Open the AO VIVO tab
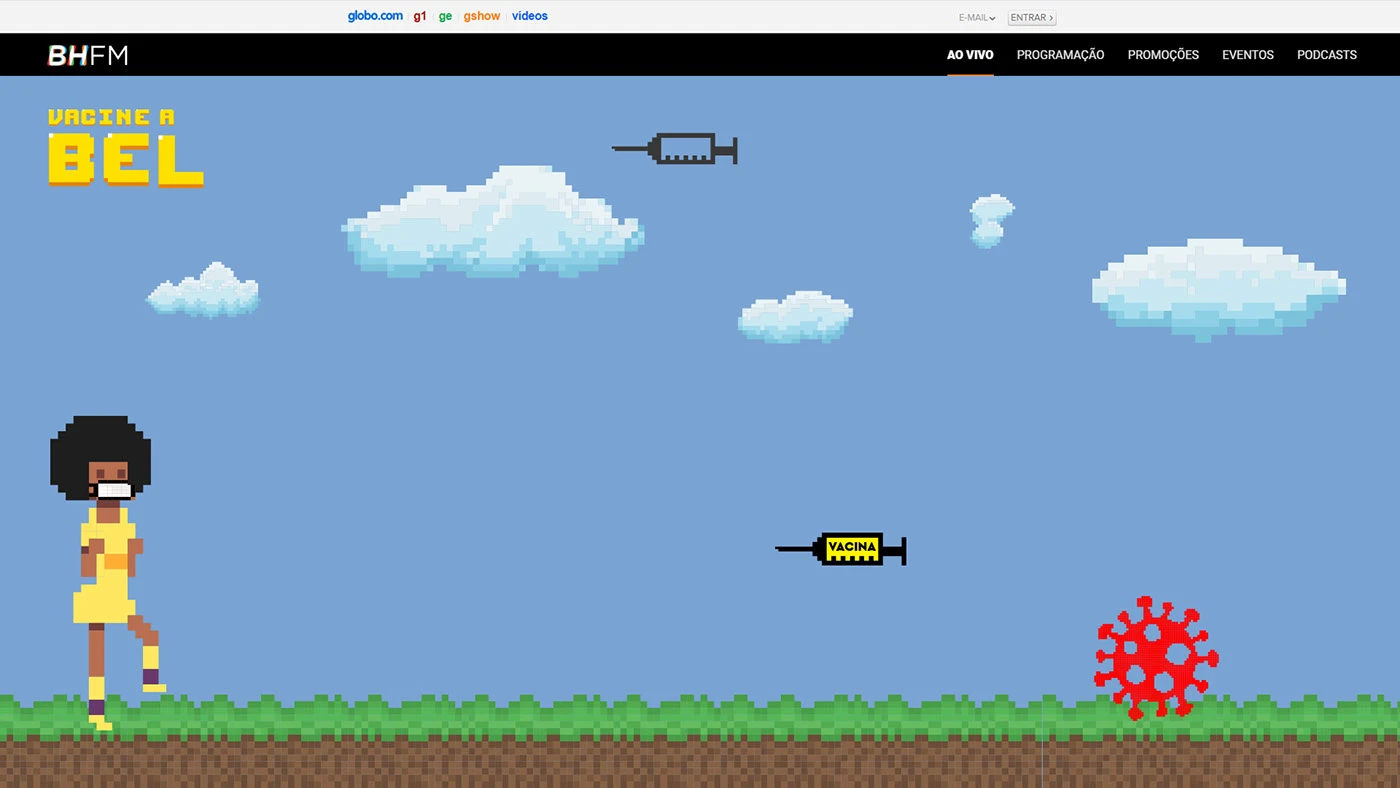The width and height of the screenshot is (1400, 788). (970, 55)
